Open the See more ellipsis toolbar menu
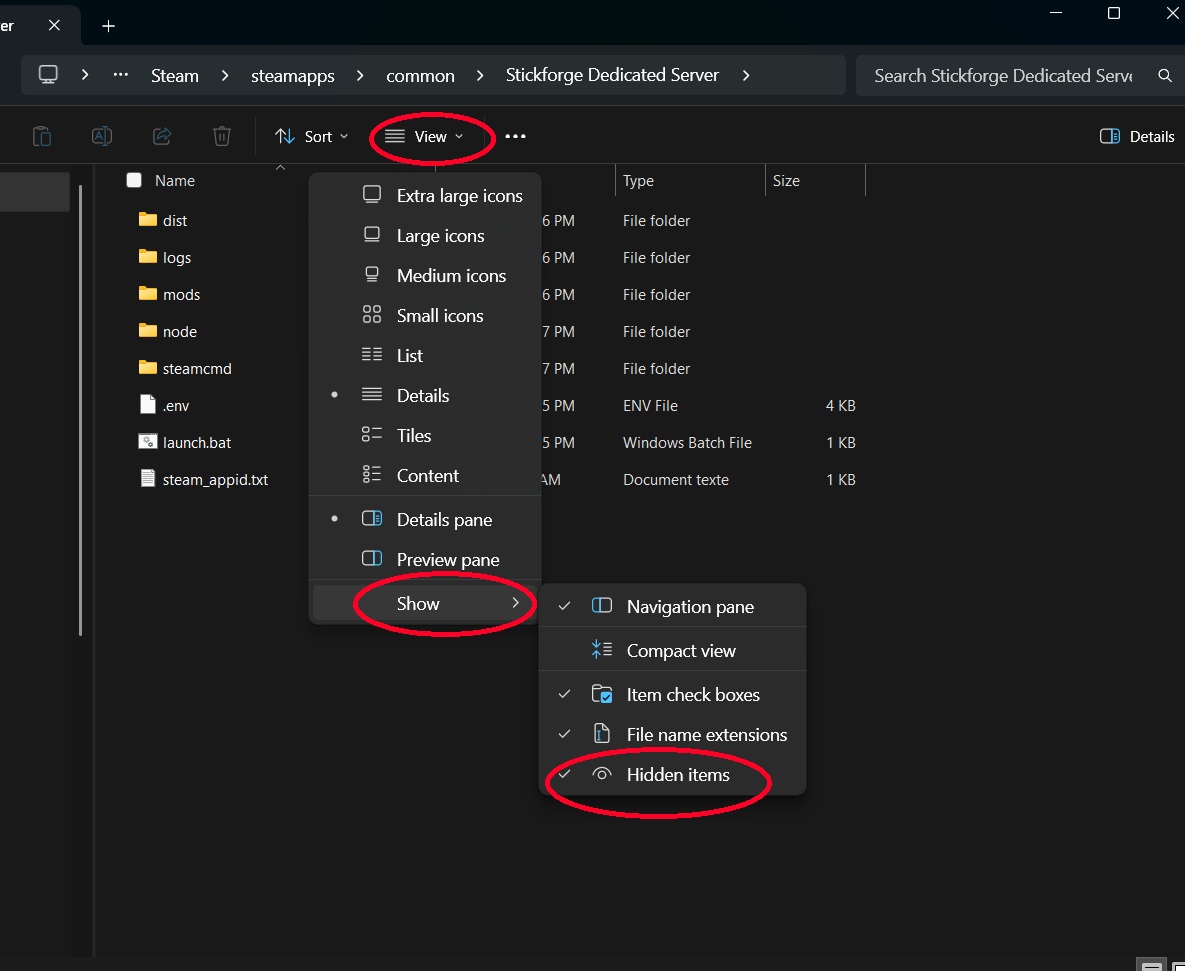 click(x=515, y=136)
